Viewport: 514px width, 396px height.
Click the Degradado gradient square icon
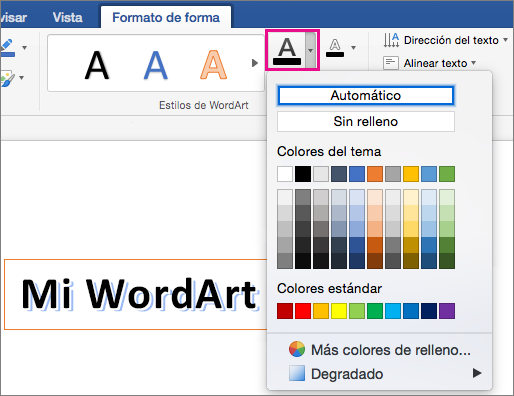click(x=297, y=373)
